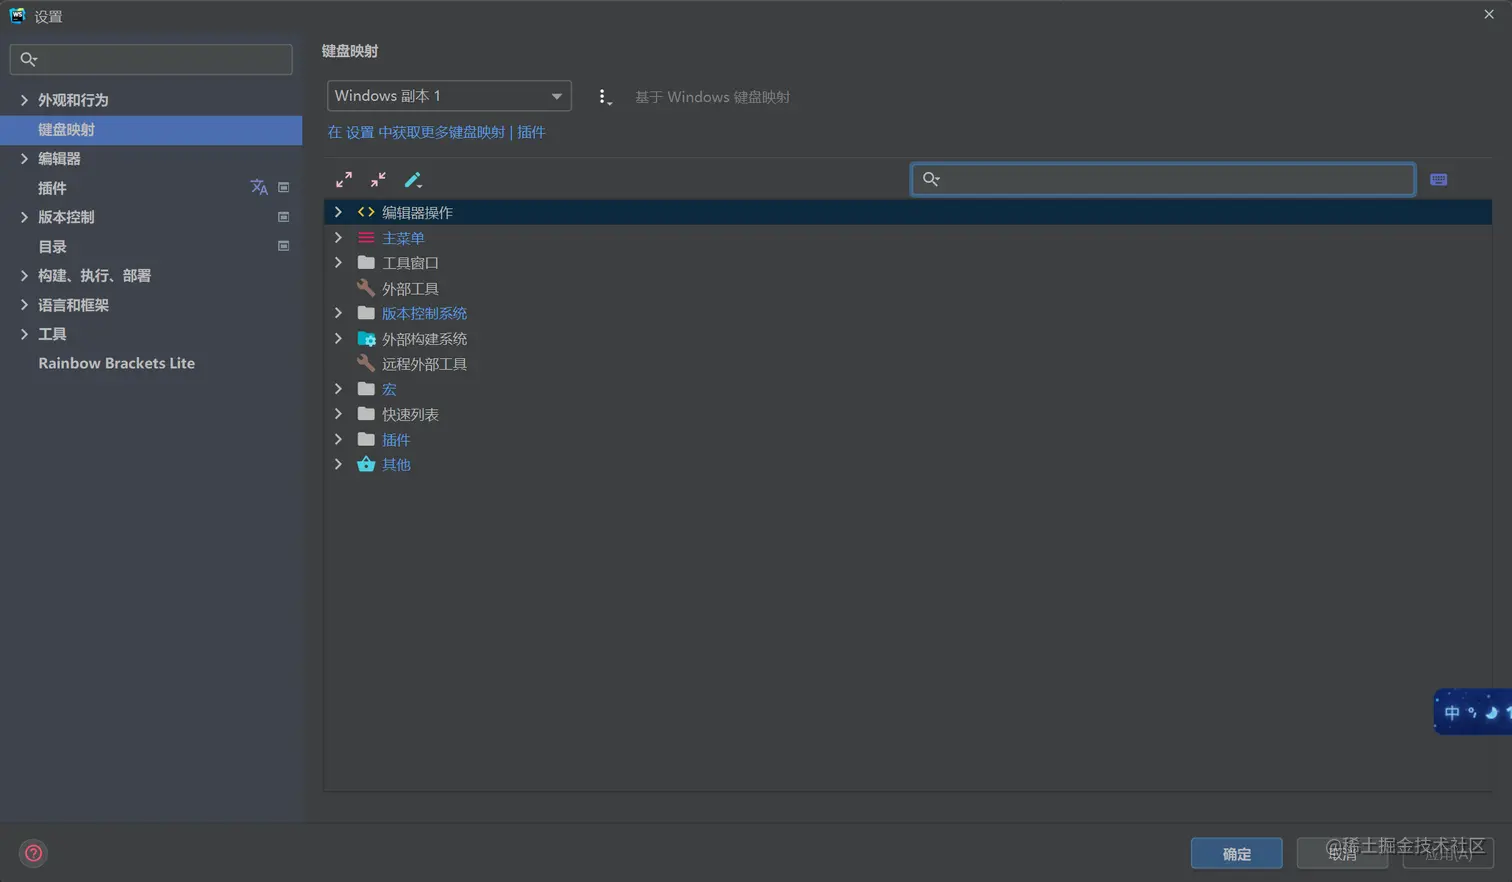Follow the 插件 link below the keymap dropdown
Image resolution: width=1512 pixels, height=882 pixels.
tap(531, 132)
